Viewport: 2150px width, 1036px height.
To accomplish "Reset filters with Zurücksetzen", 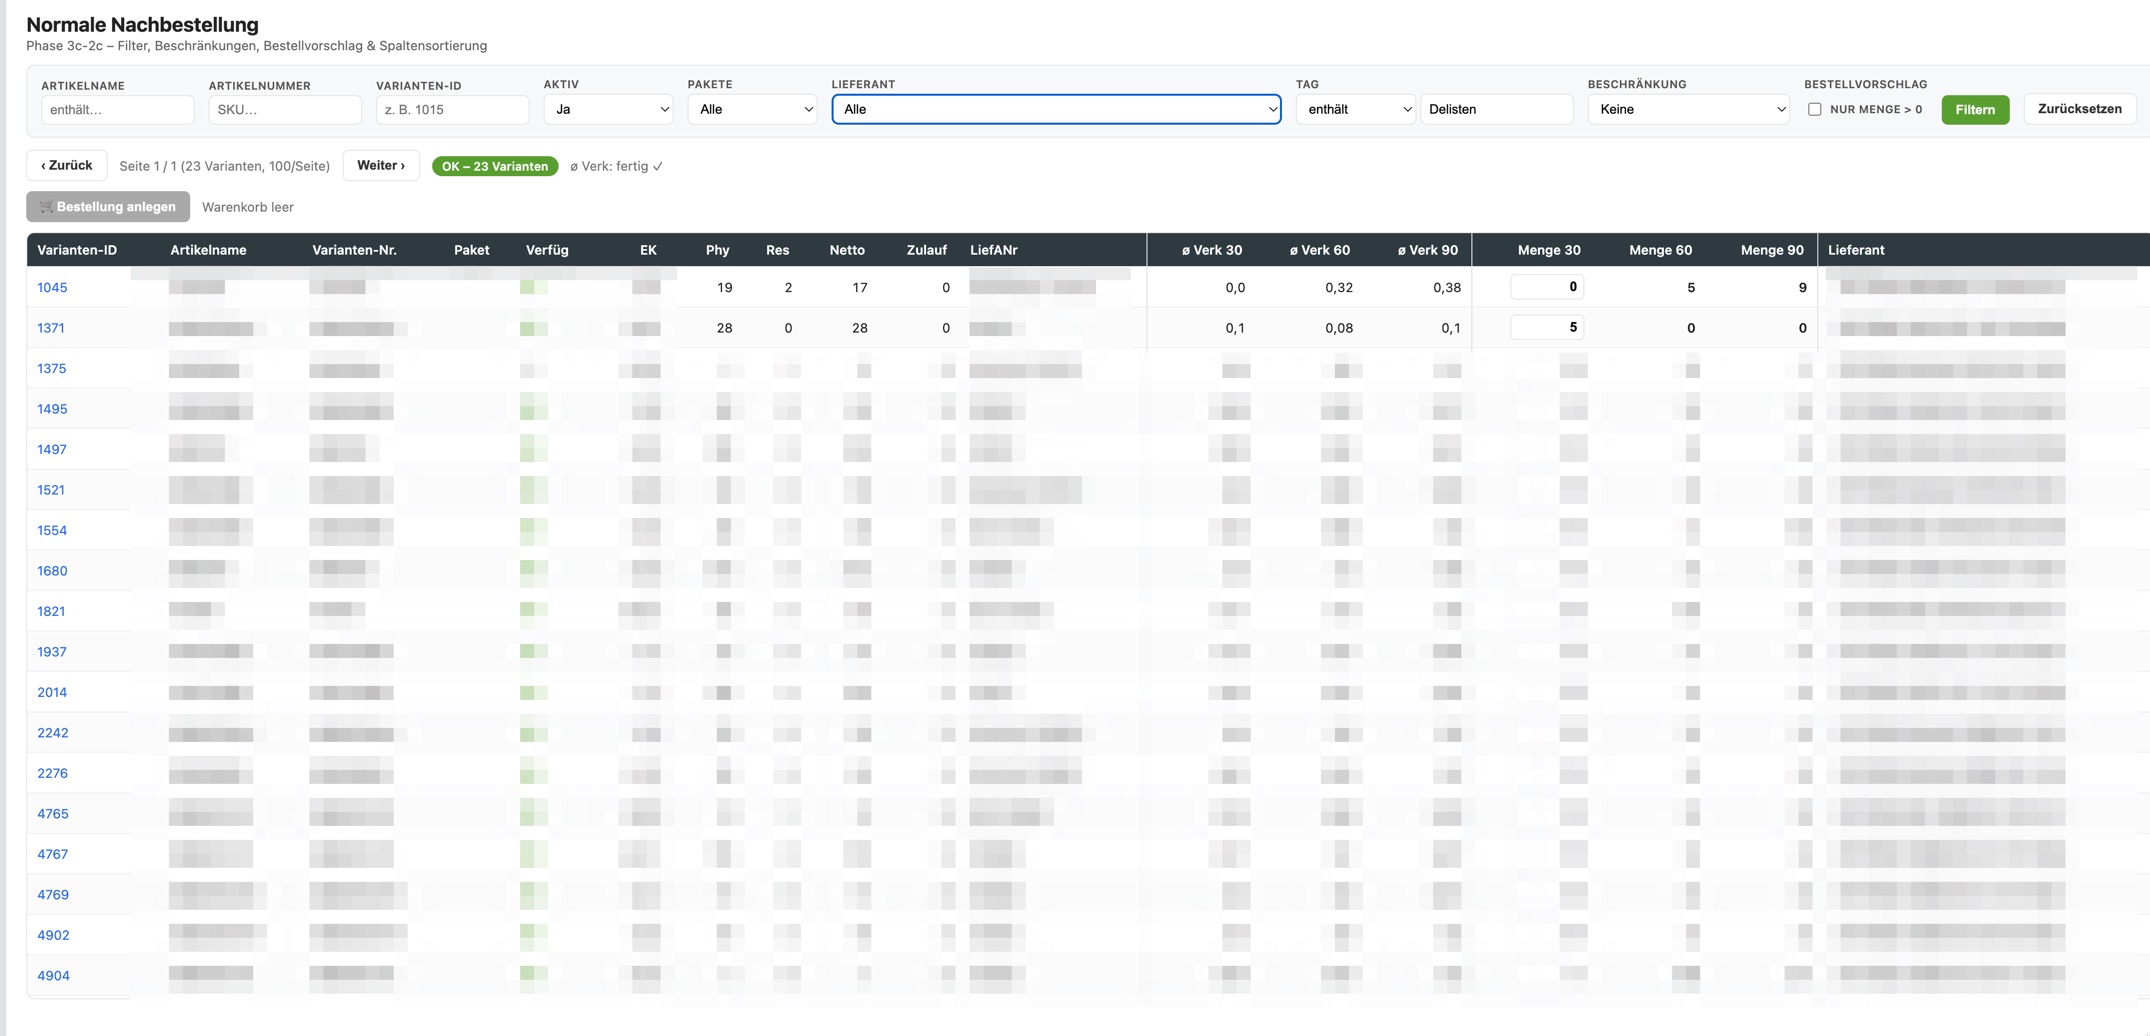I will [x=2079, y=109].
